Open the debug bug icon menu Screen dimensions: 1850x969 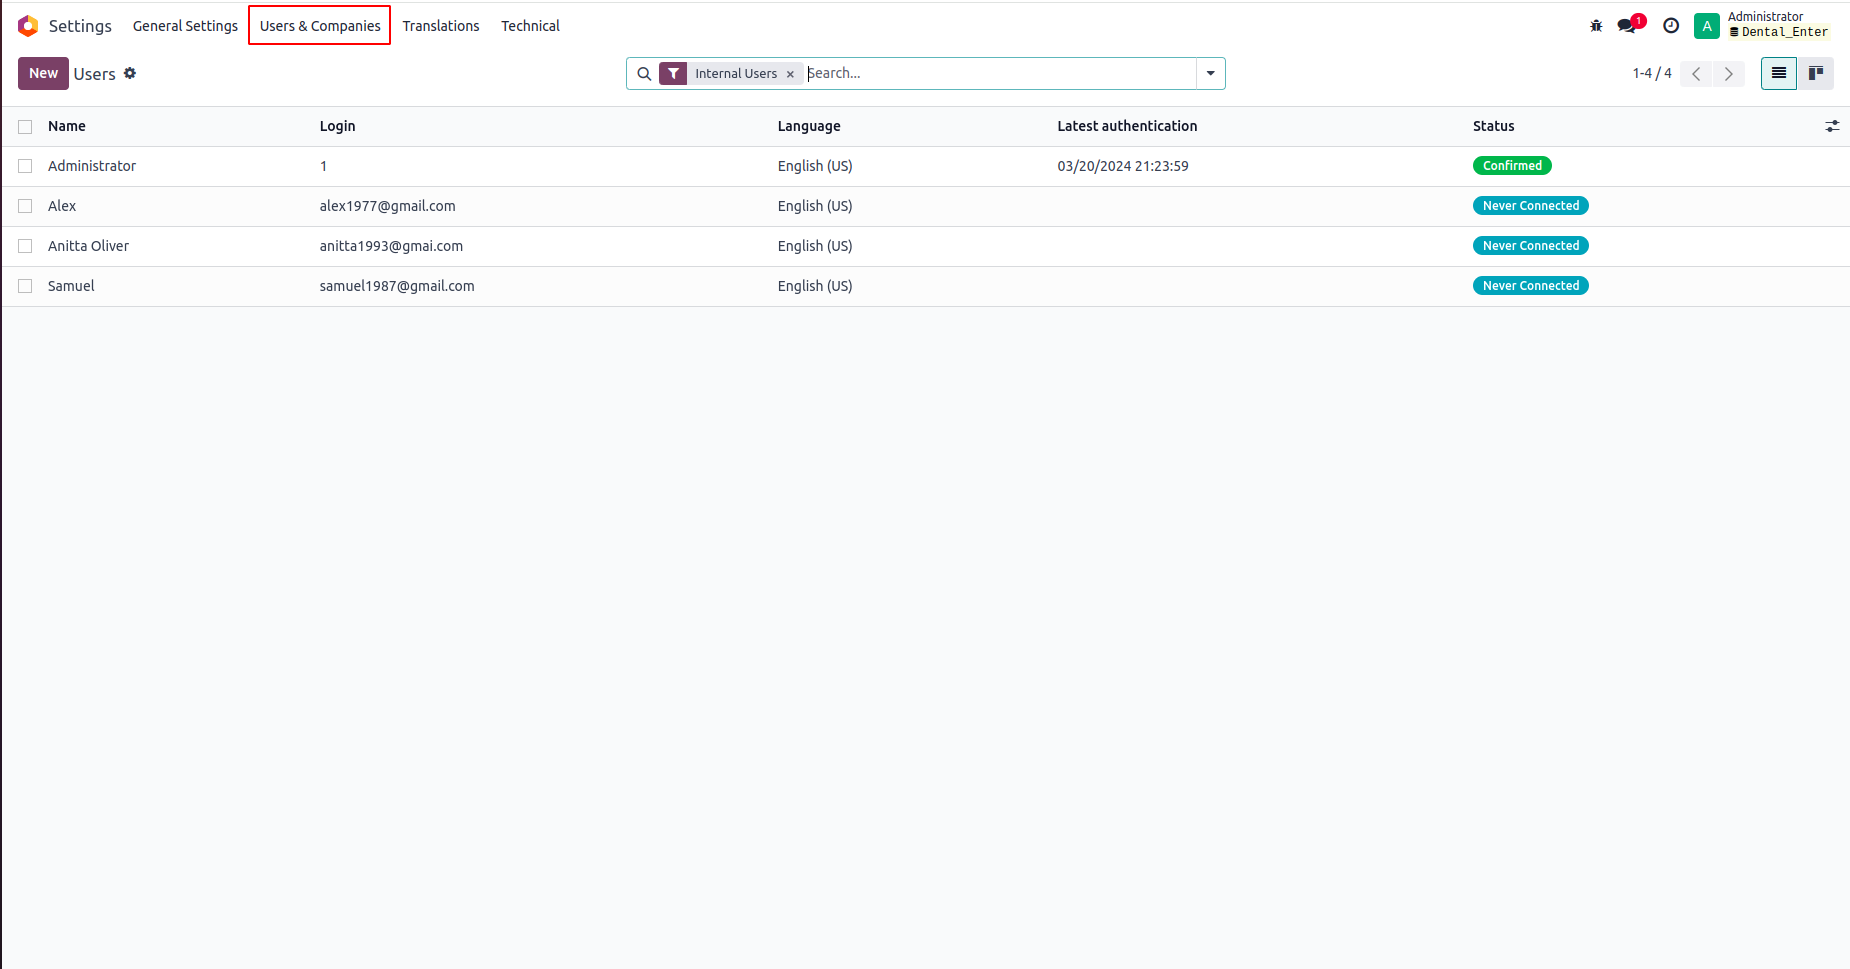[x=1596, y=26]
